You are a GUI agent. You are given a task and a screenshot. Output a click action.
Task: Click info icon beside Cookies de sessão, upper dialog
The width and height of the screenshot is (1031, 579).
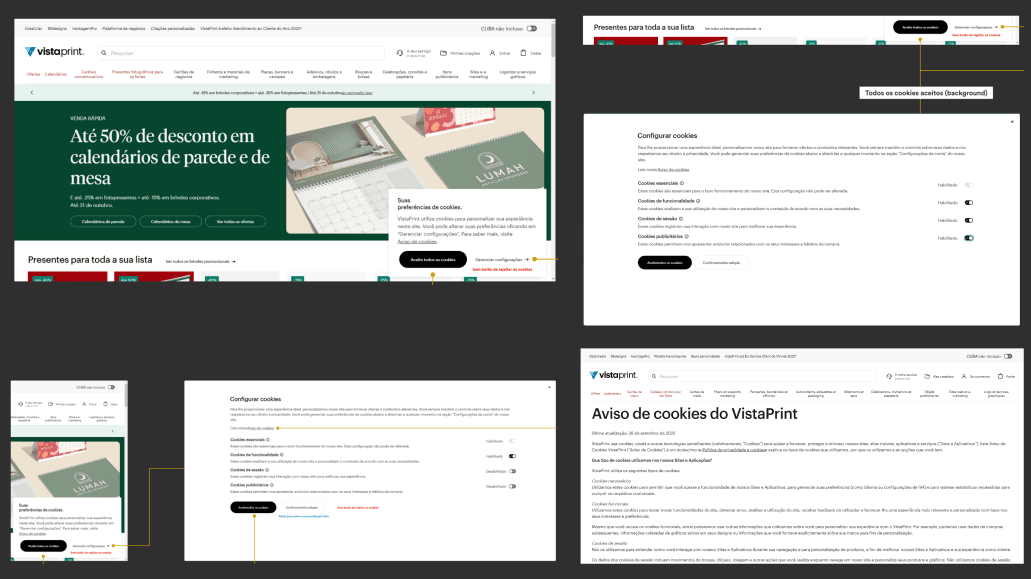coord(681,219)
